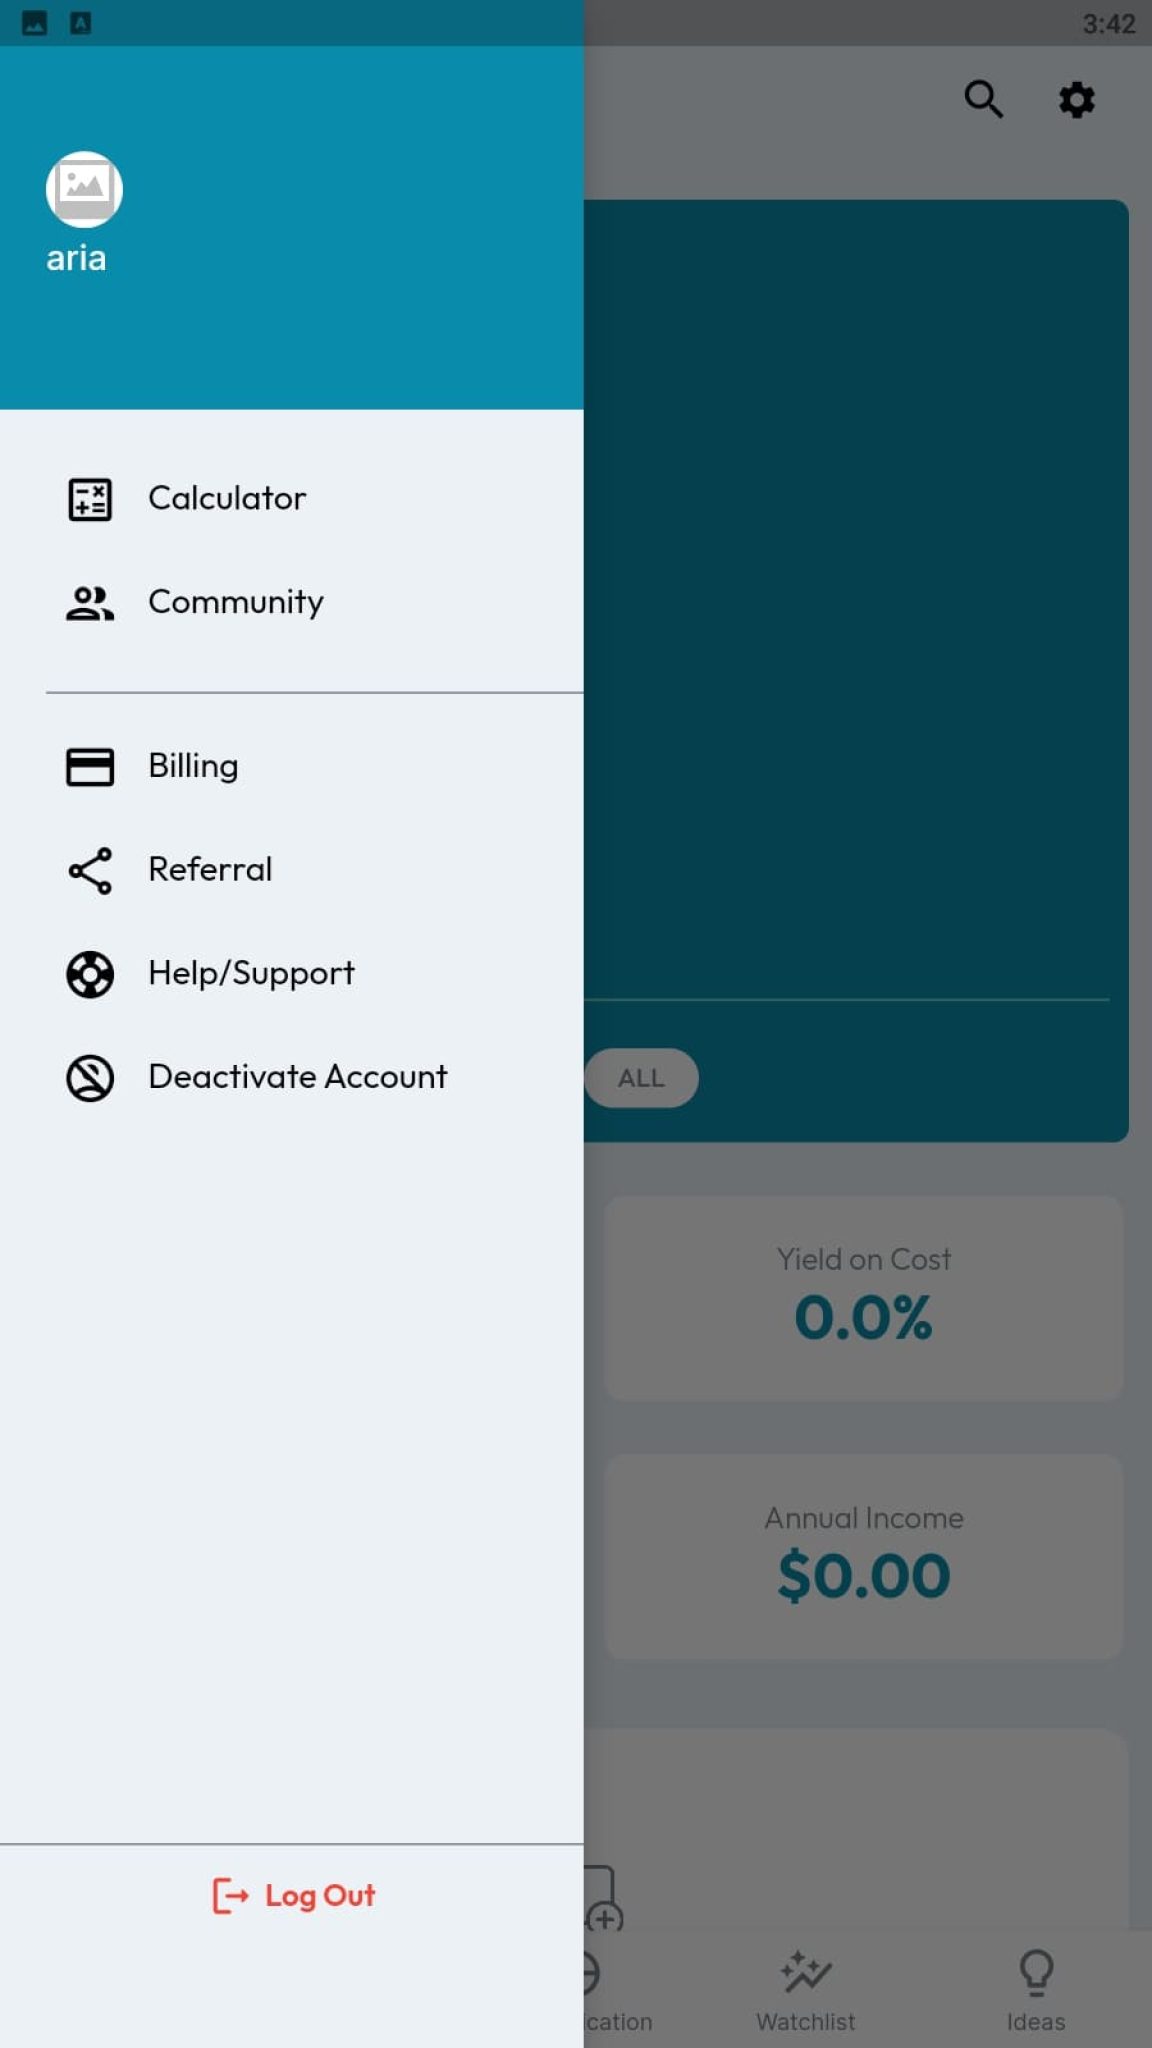This screenshot has width=1152, height=2048.
Task: Open the Yield on Cost card
Action: click(864, 1297)
